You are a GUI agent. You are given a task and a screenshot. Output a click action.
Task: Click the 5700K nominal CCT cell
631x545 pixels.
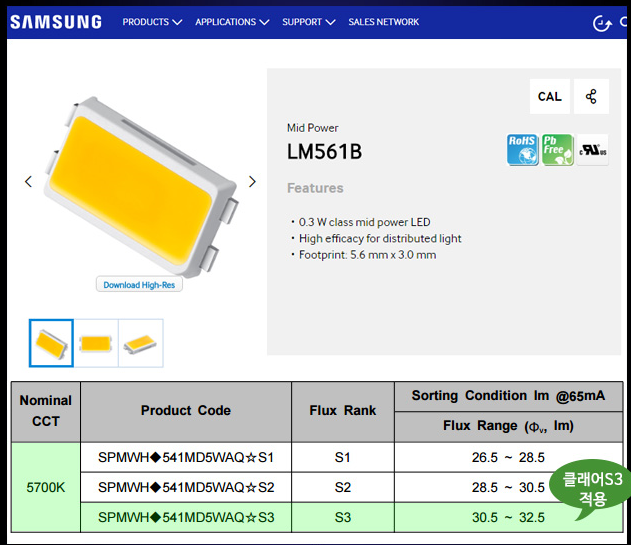[46, 487]
